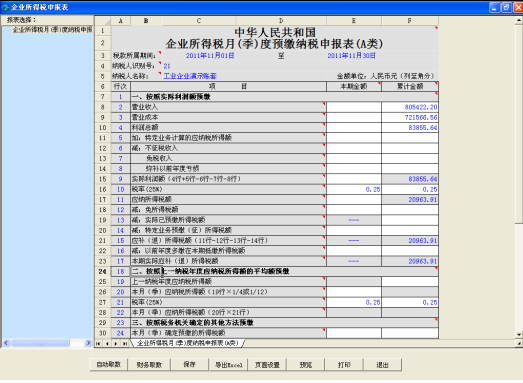Select row header 24

pyautogui.click(x=102, y=271)
